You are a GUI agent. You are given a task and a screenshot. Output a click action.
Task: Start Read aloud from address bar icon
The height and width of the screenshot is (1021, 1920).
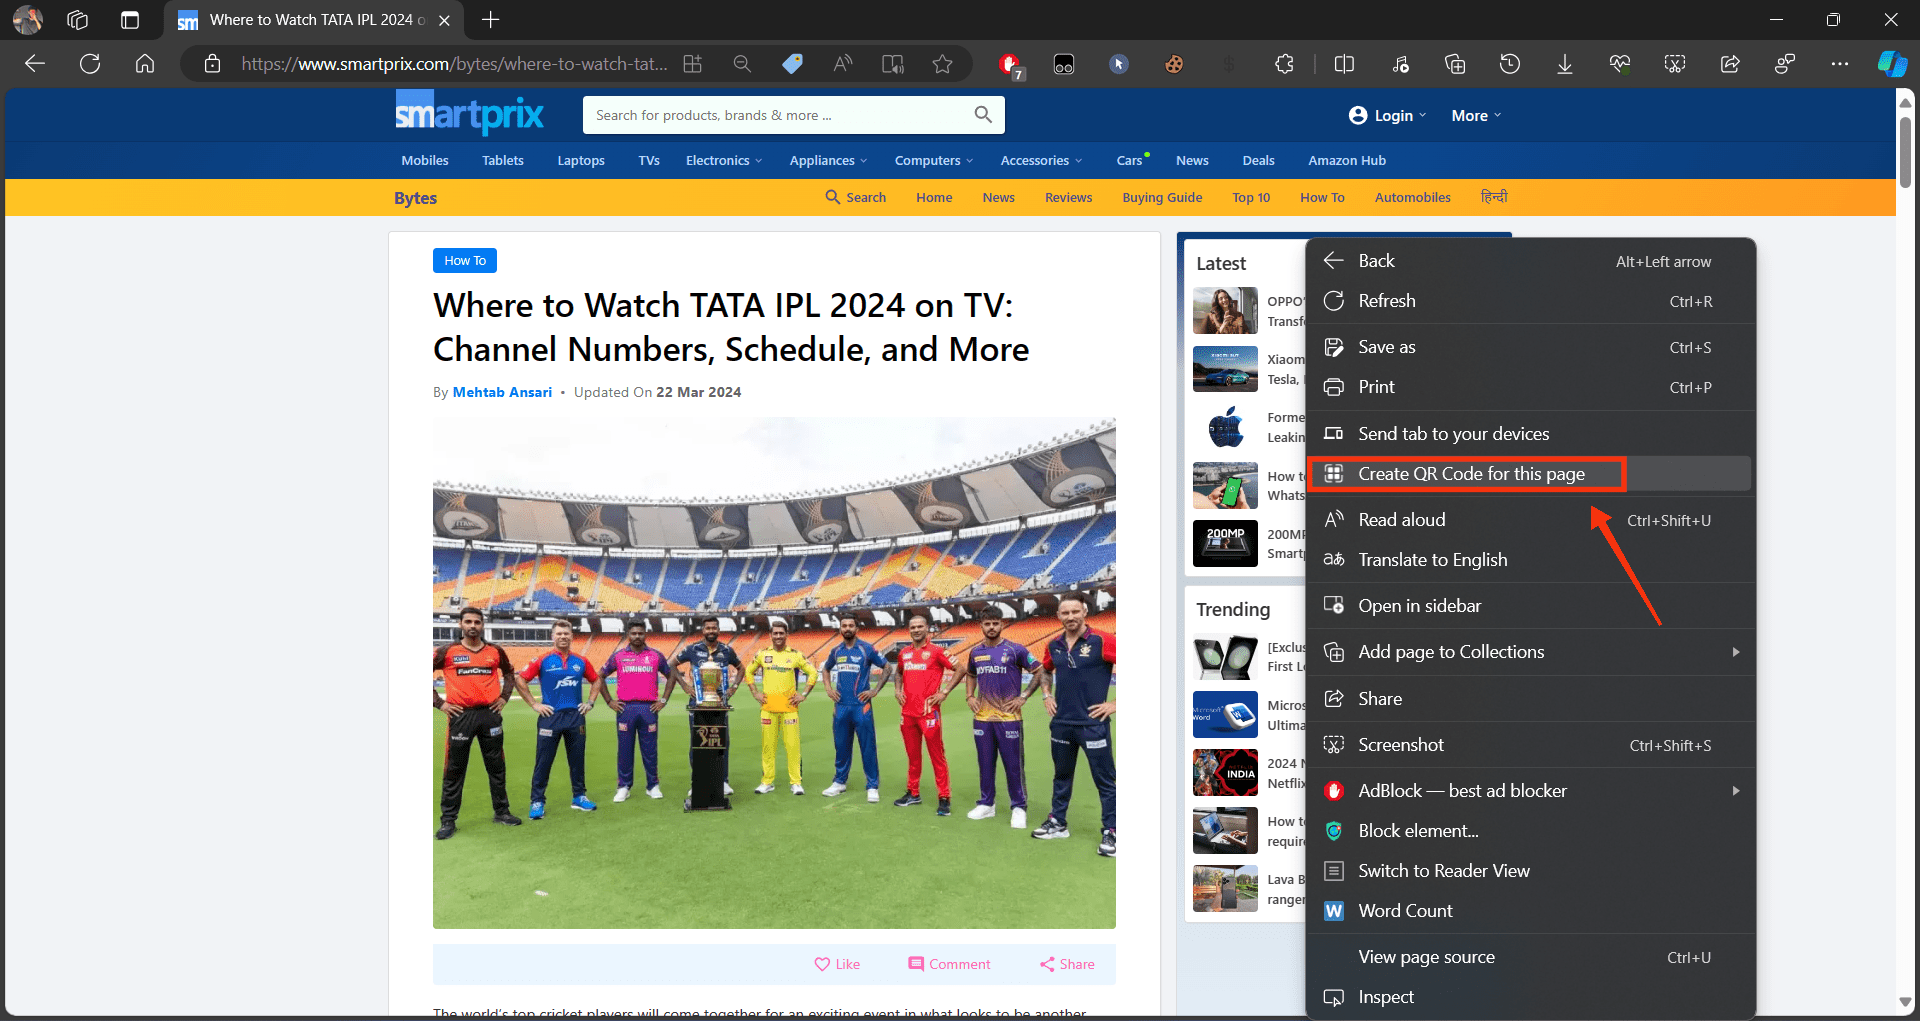coord(843,64)
